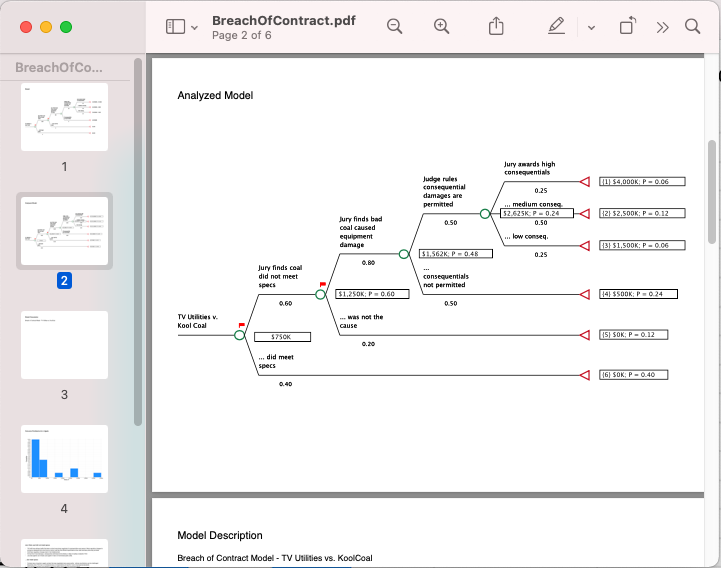Click red terminal triangle for outcome {3}
This screenshot has width=721, height=568.
584,246
